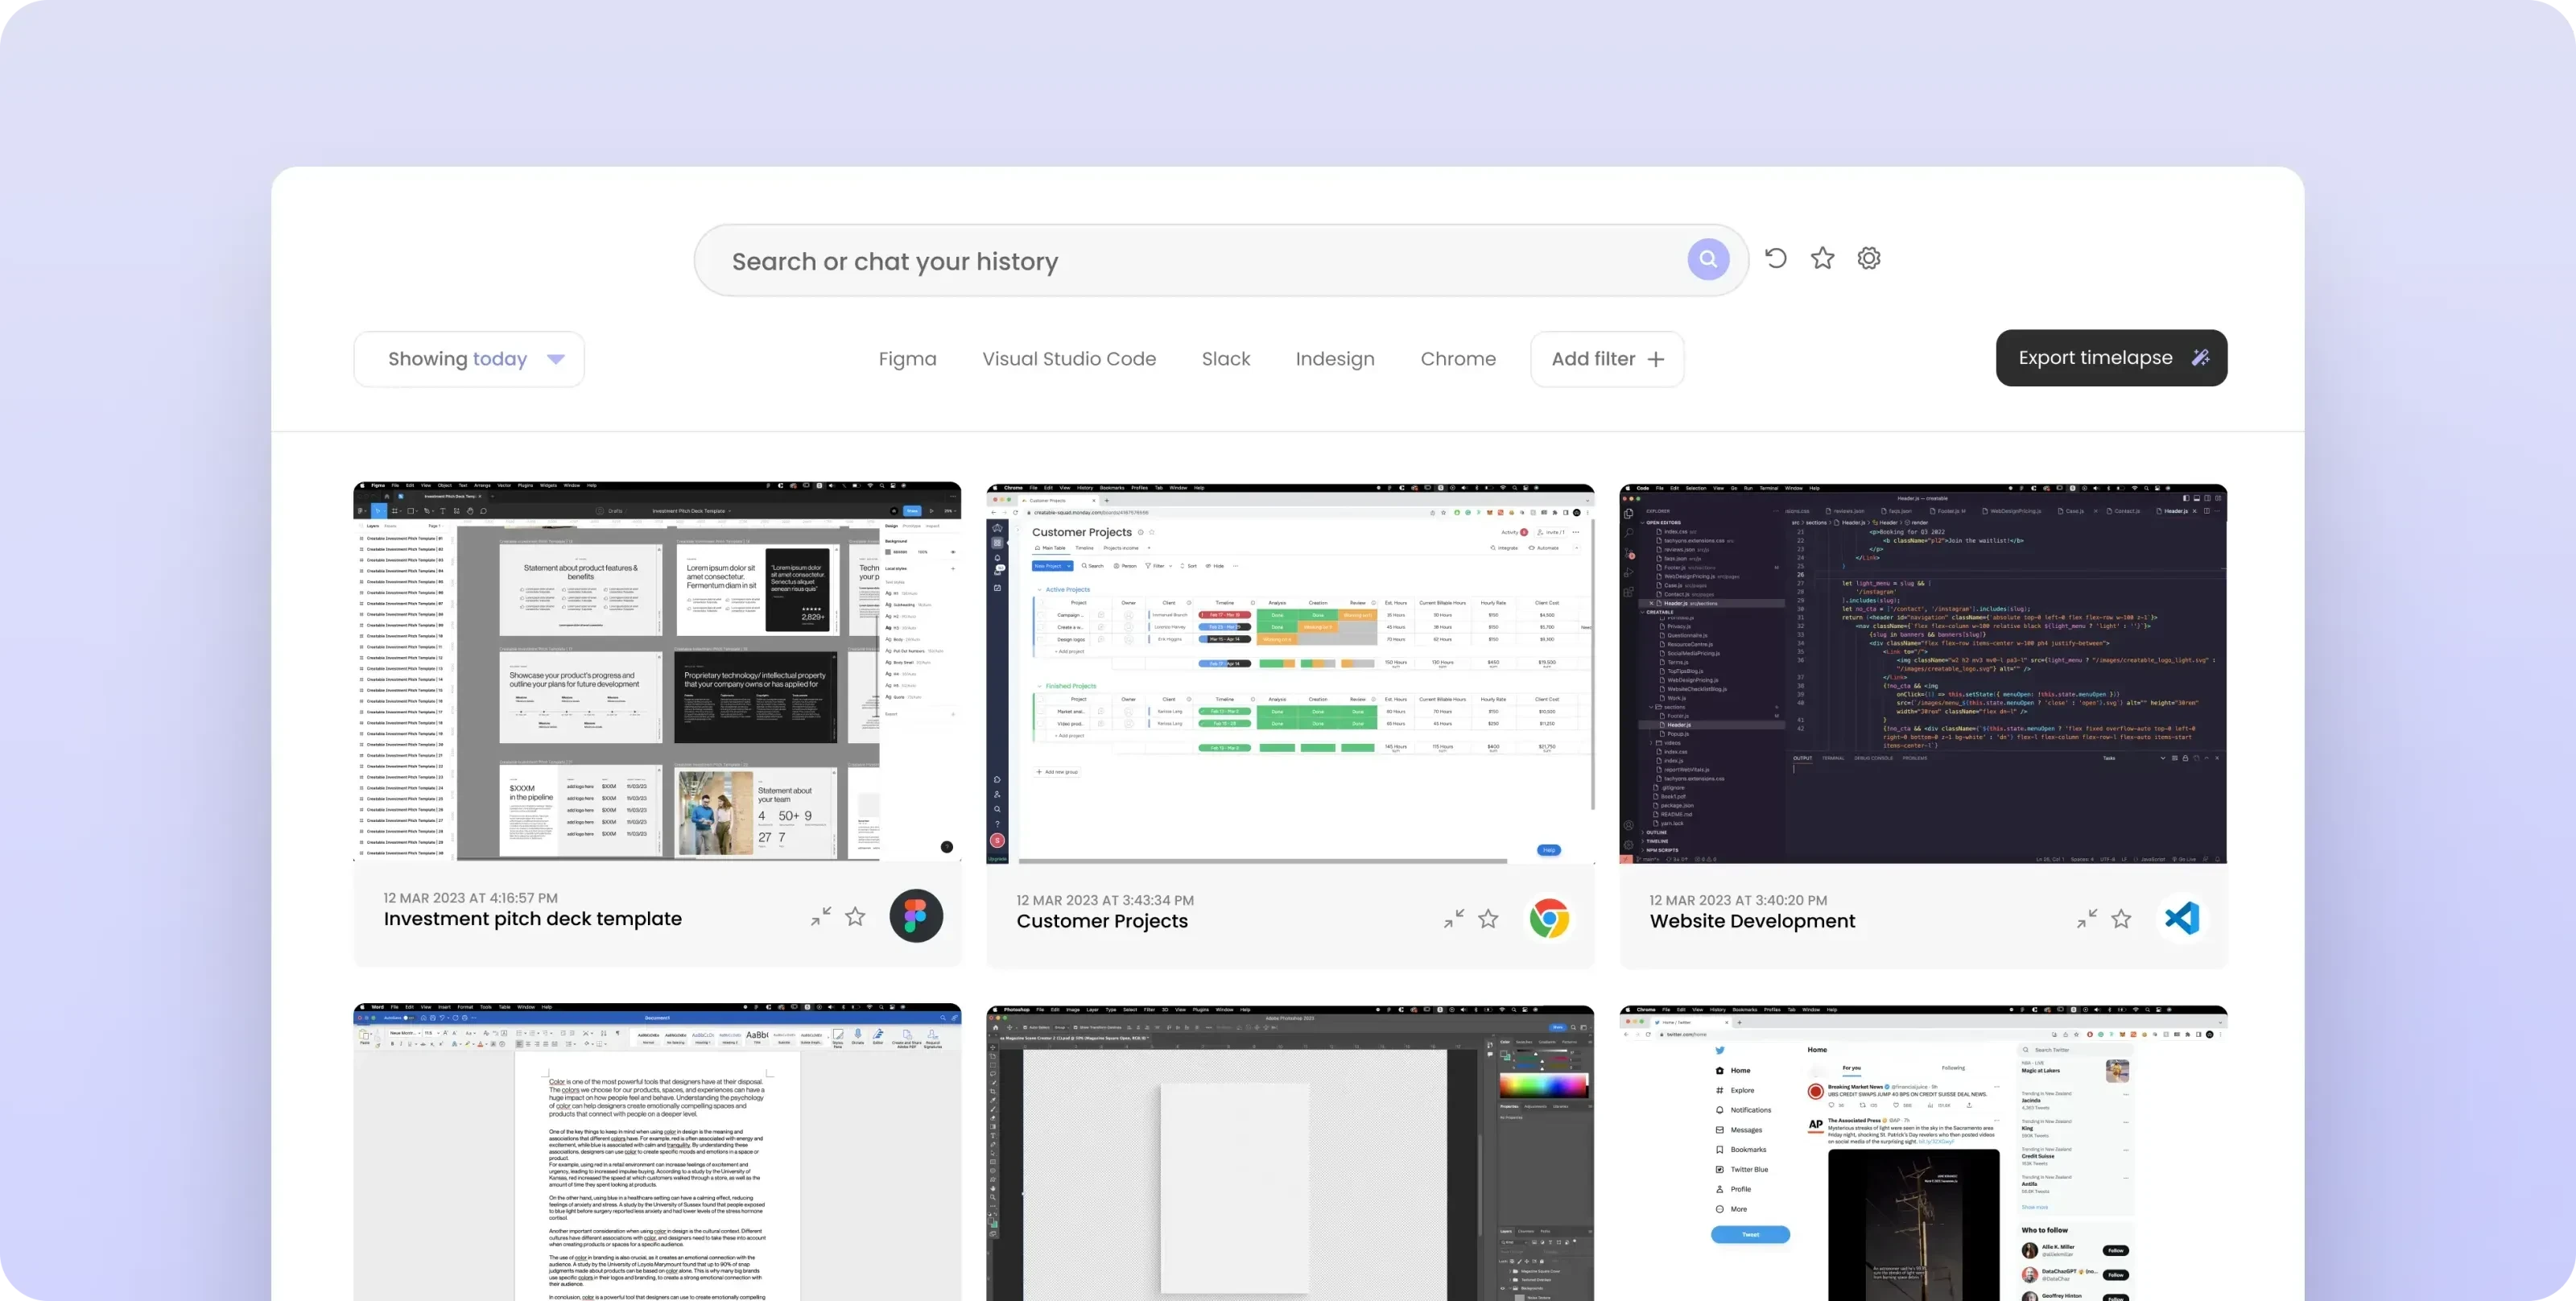Click the Investment pitch deck template title
This screenshot has height=1301, width=2576.
pos(533,919)
